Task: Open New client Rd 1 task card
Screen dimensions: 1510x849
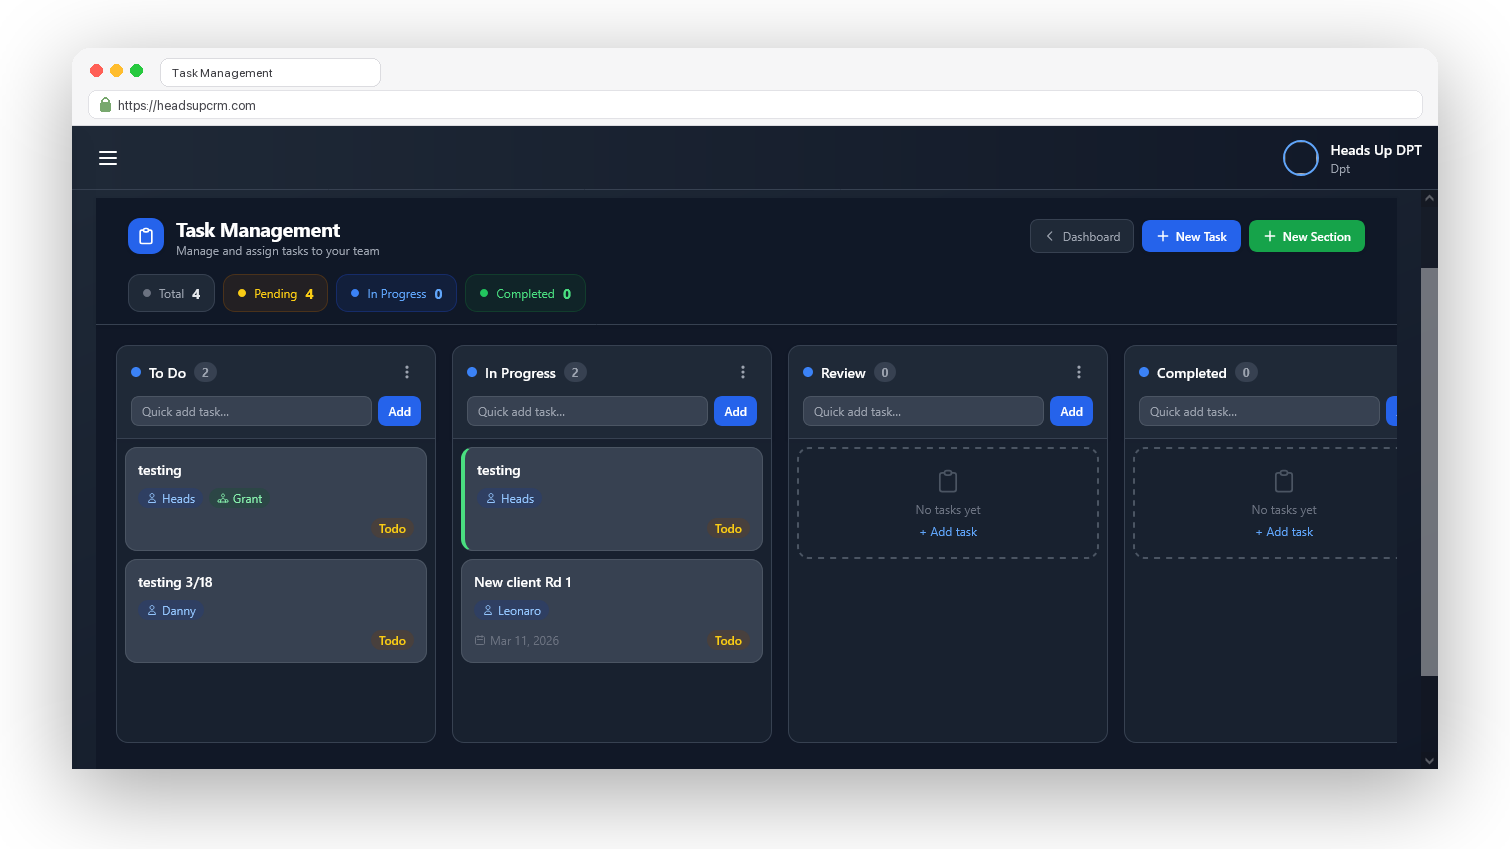Action: tap(612, 611)
